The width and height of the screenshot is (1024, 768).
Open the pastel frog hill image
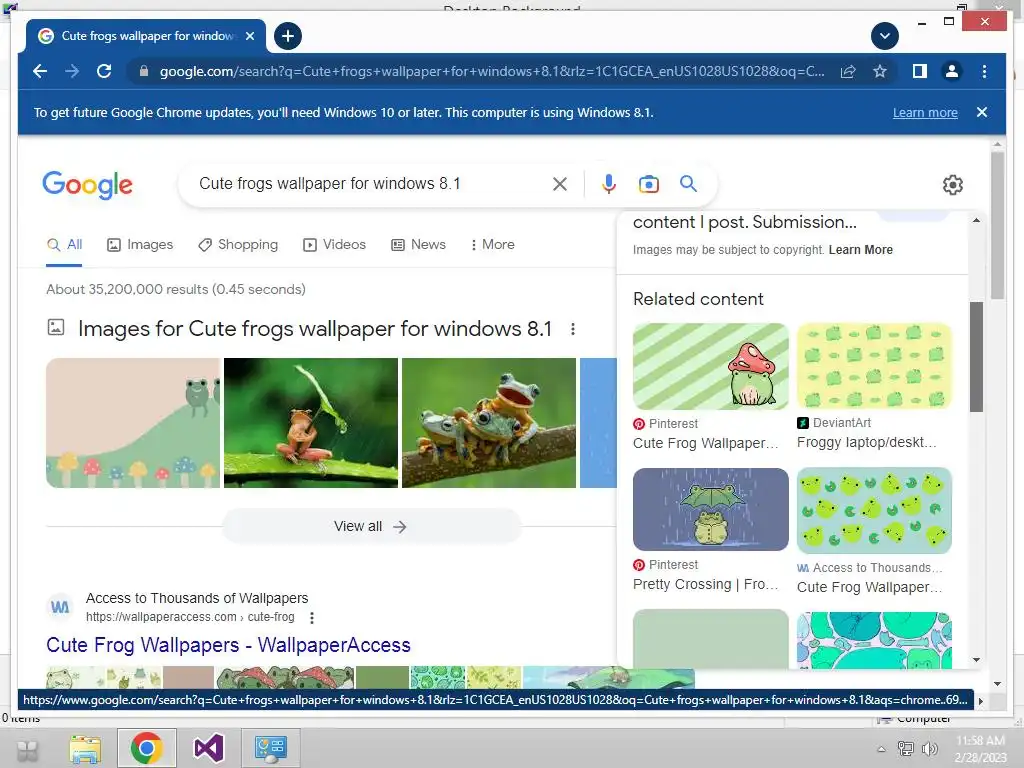(x=133, y=423)
